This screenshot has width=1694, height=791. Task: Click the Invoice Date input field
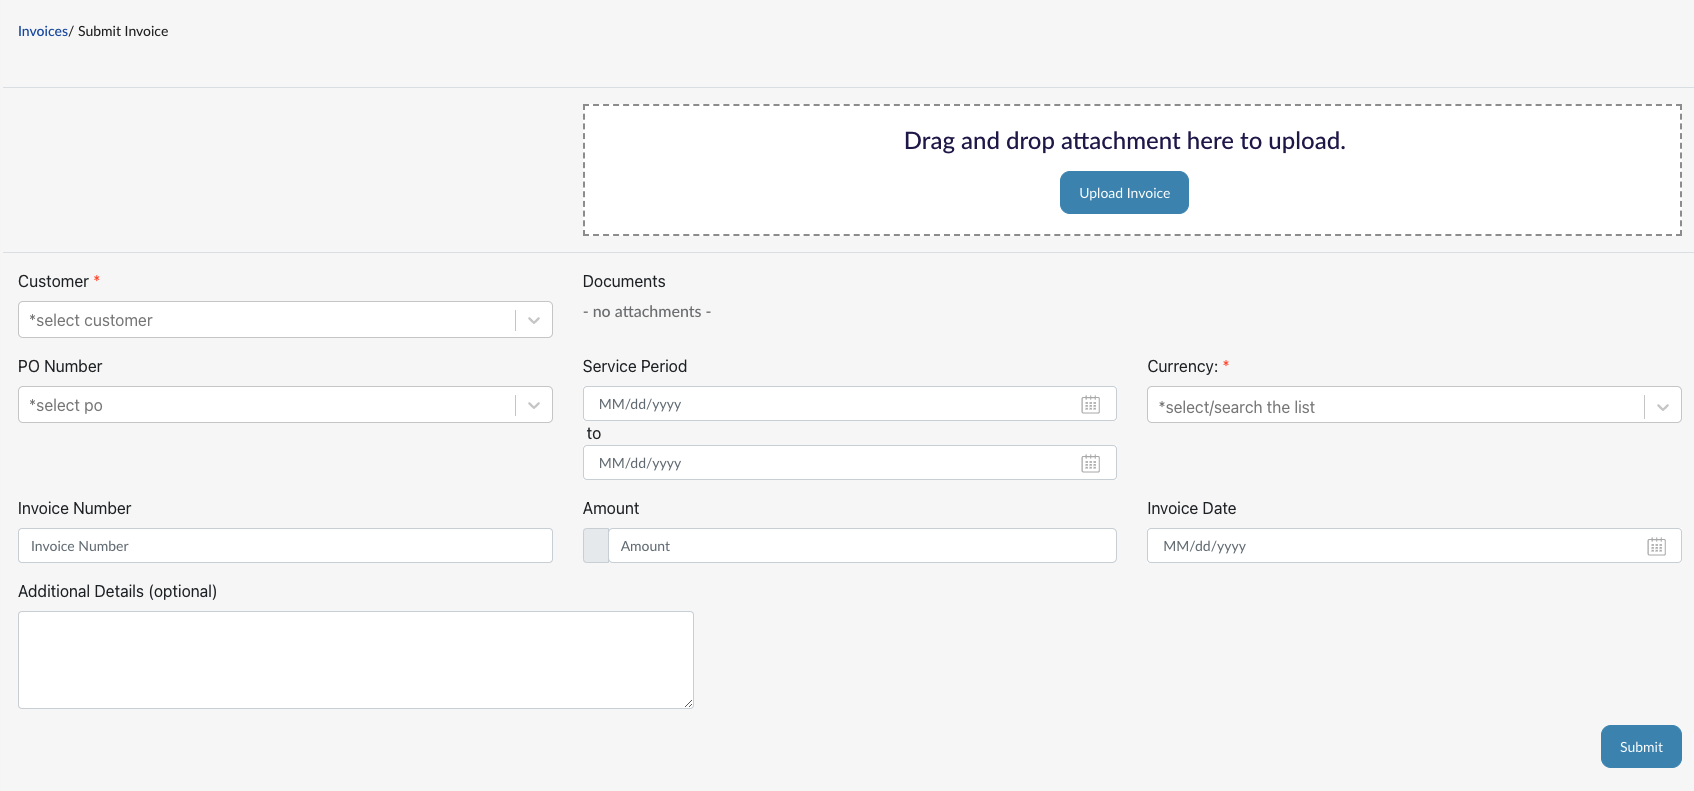coord(1395,546)
